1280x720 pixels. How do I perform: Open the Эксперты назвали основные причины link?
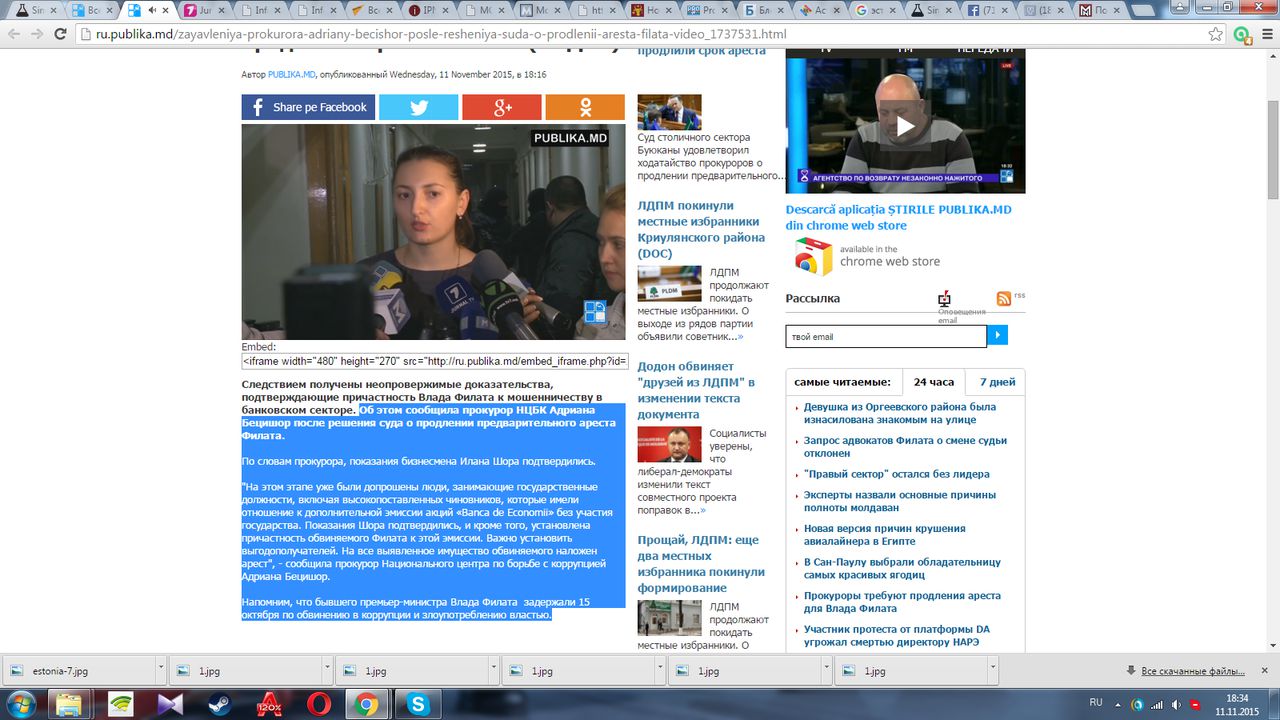900,501
